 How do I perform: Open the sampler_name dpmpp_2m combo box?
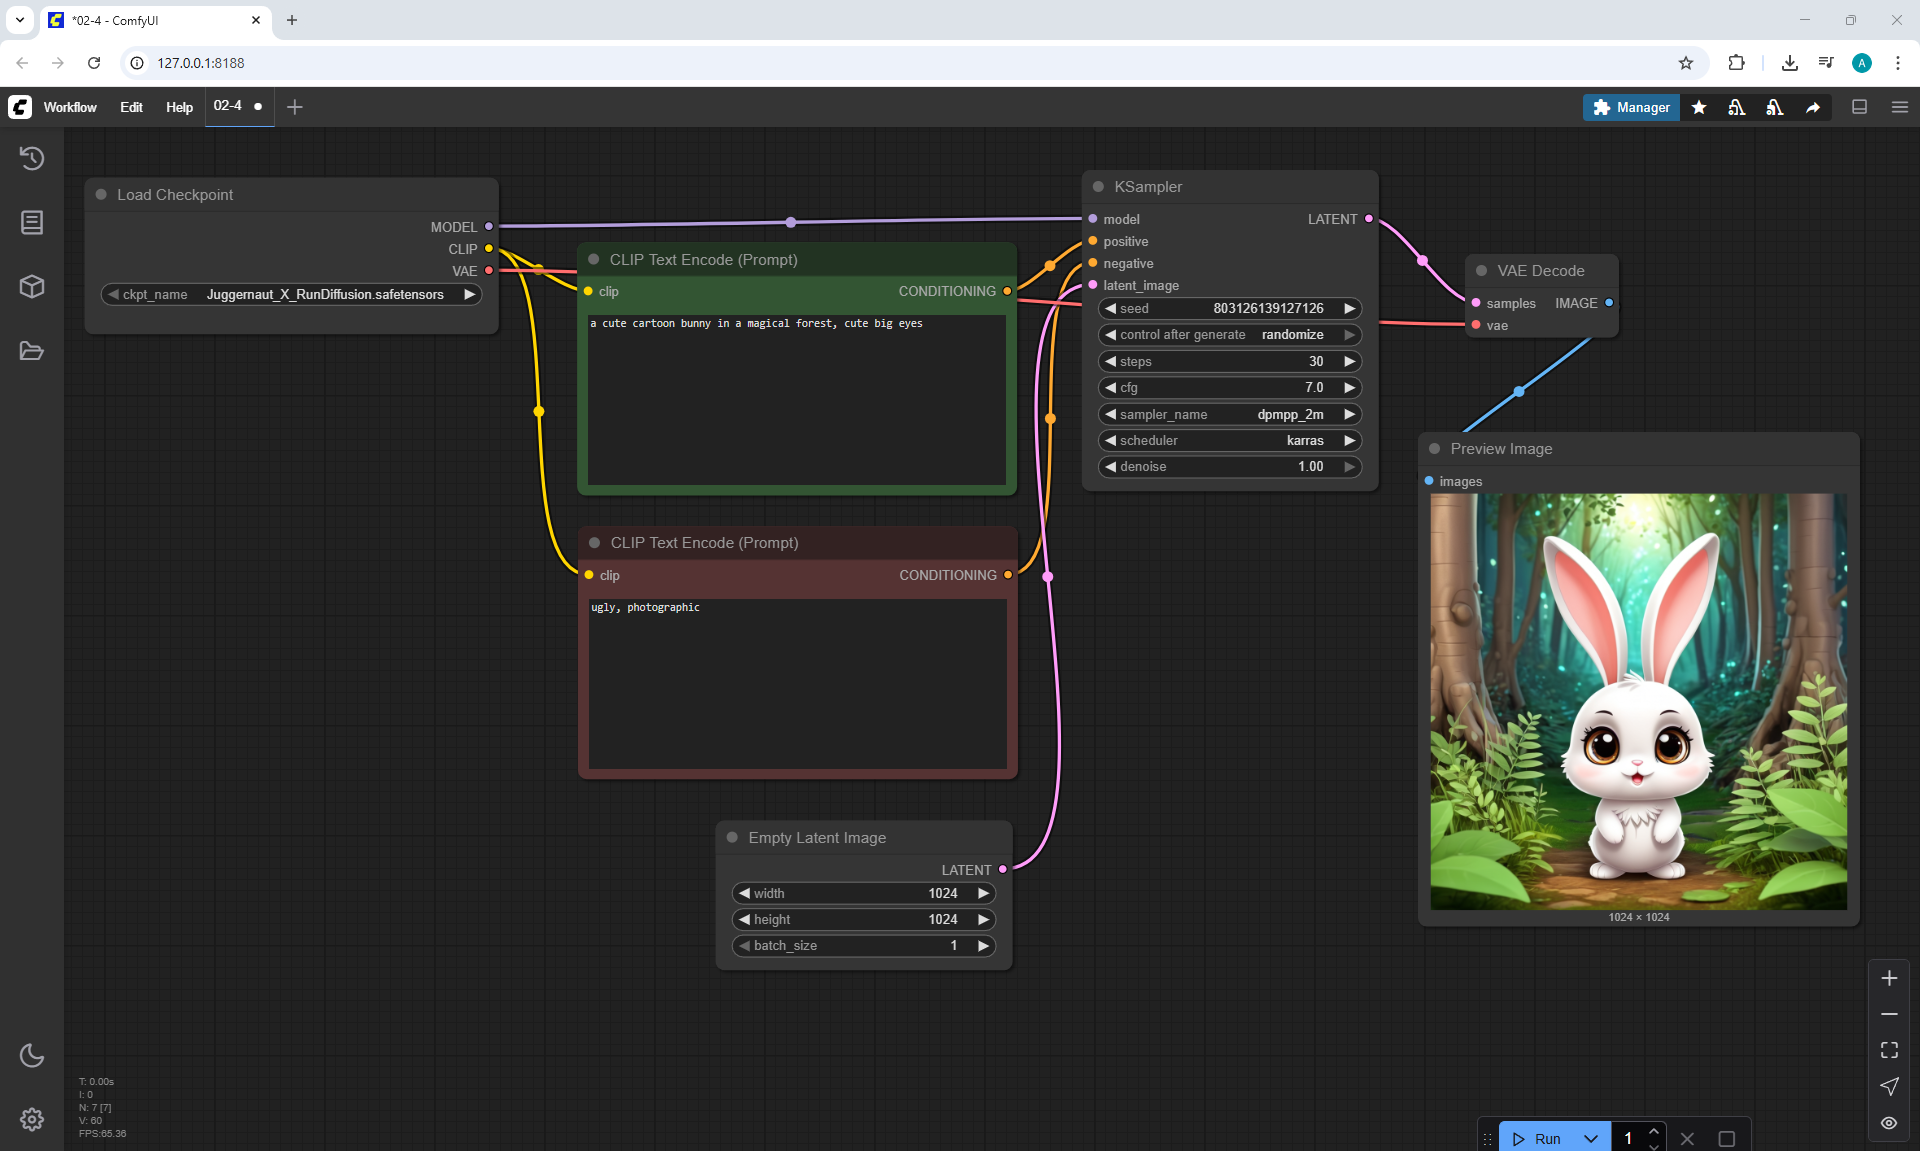click(1229, 414)
